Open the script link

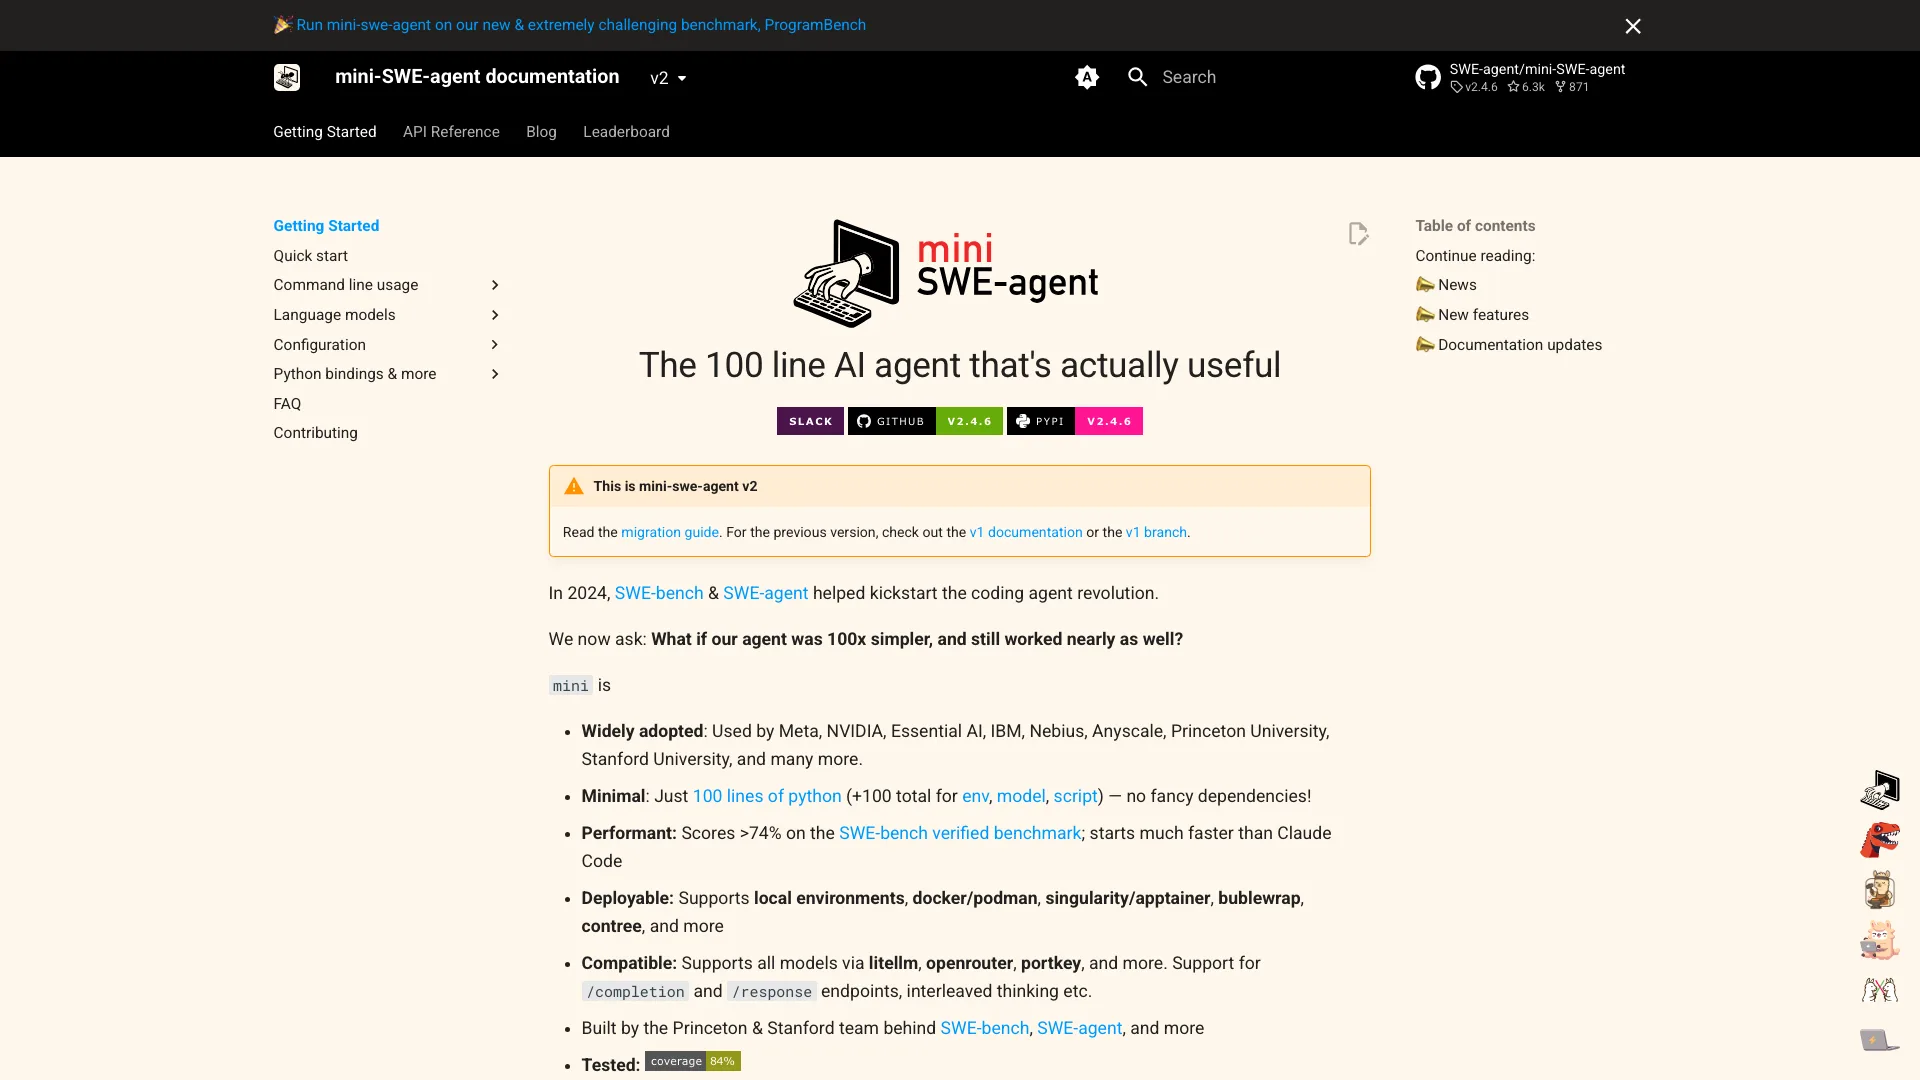1076,796
